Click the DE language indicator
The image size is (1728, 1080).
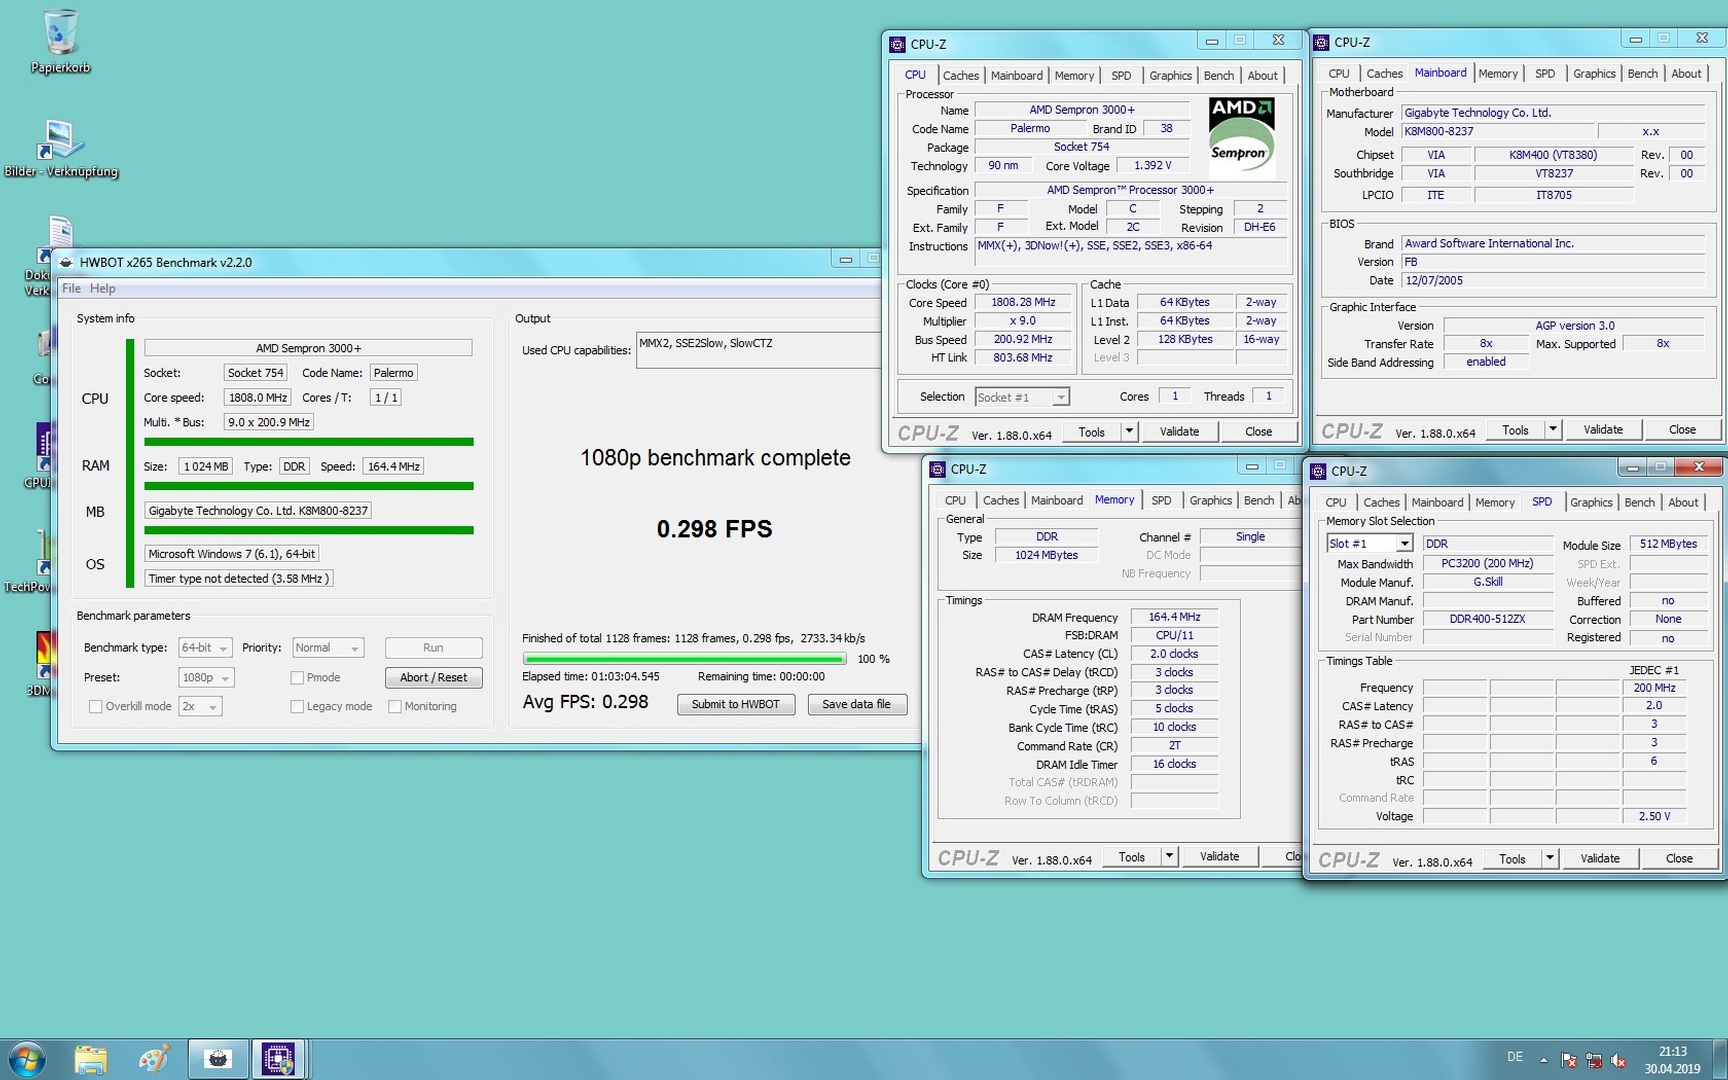pyautogui.click(x=1515, y=1057)
